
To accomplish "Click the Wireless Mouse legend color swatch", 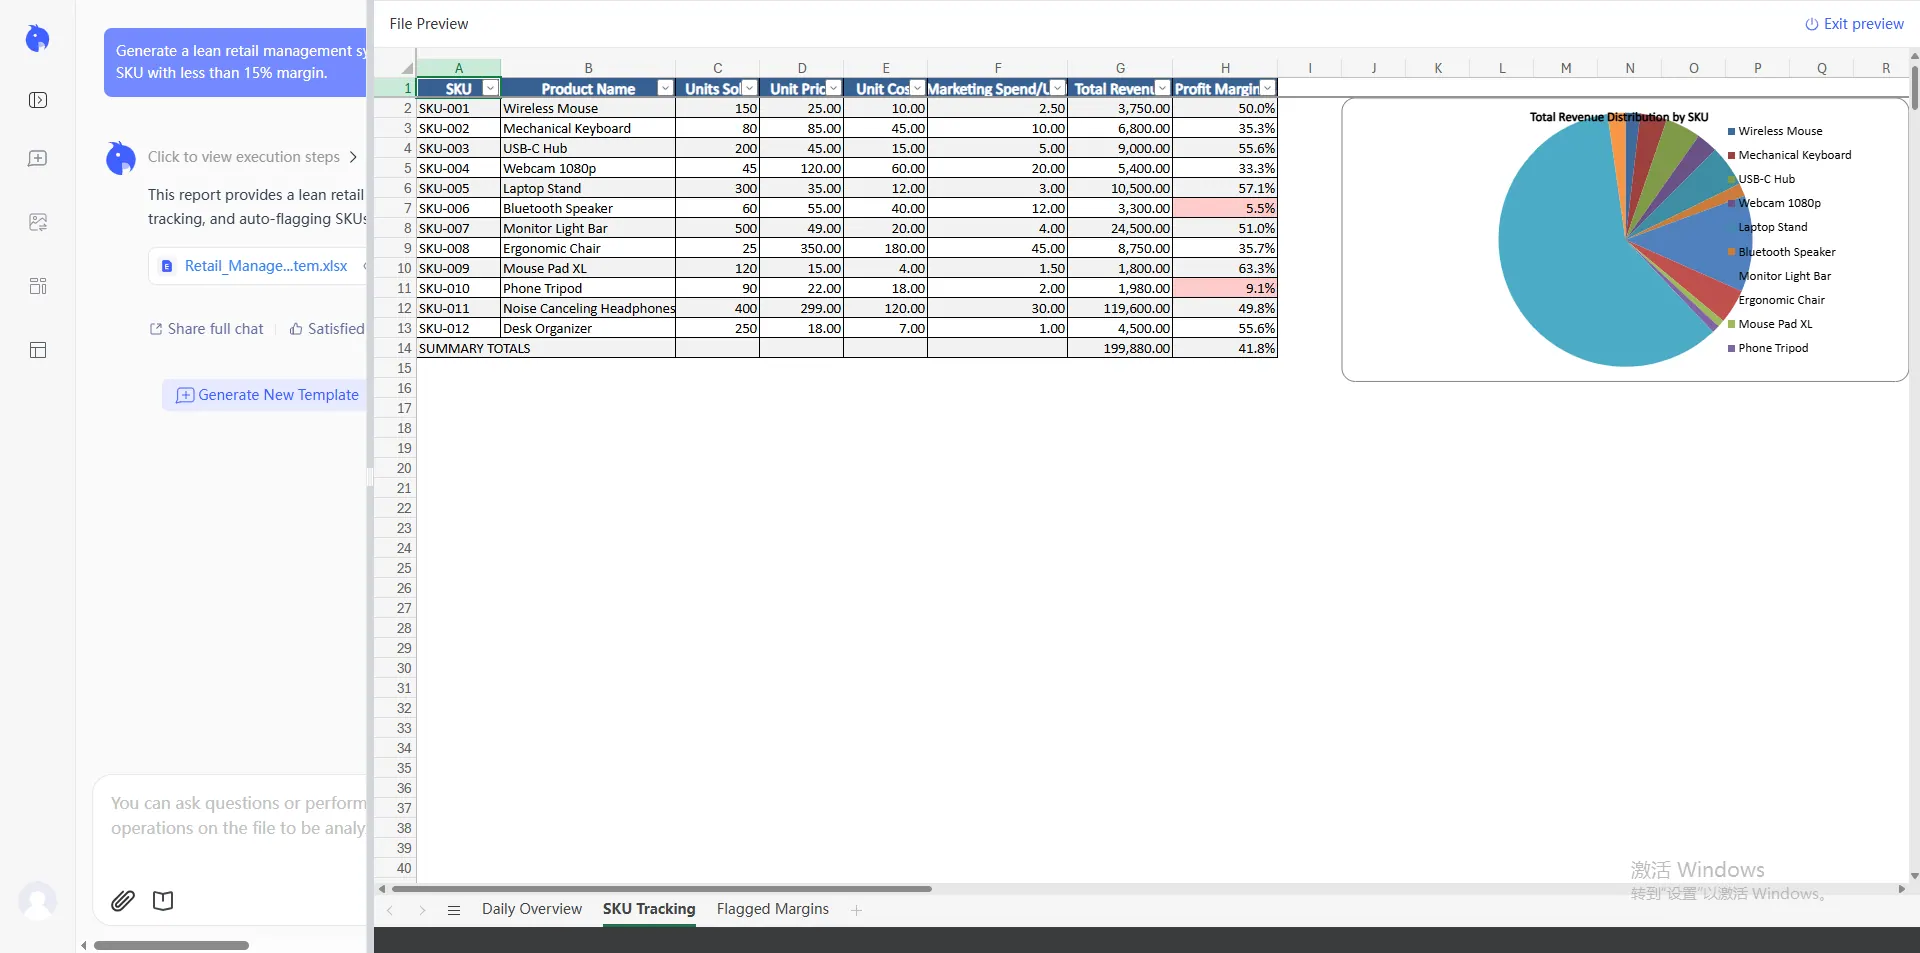I will (x=1731, y=132).
